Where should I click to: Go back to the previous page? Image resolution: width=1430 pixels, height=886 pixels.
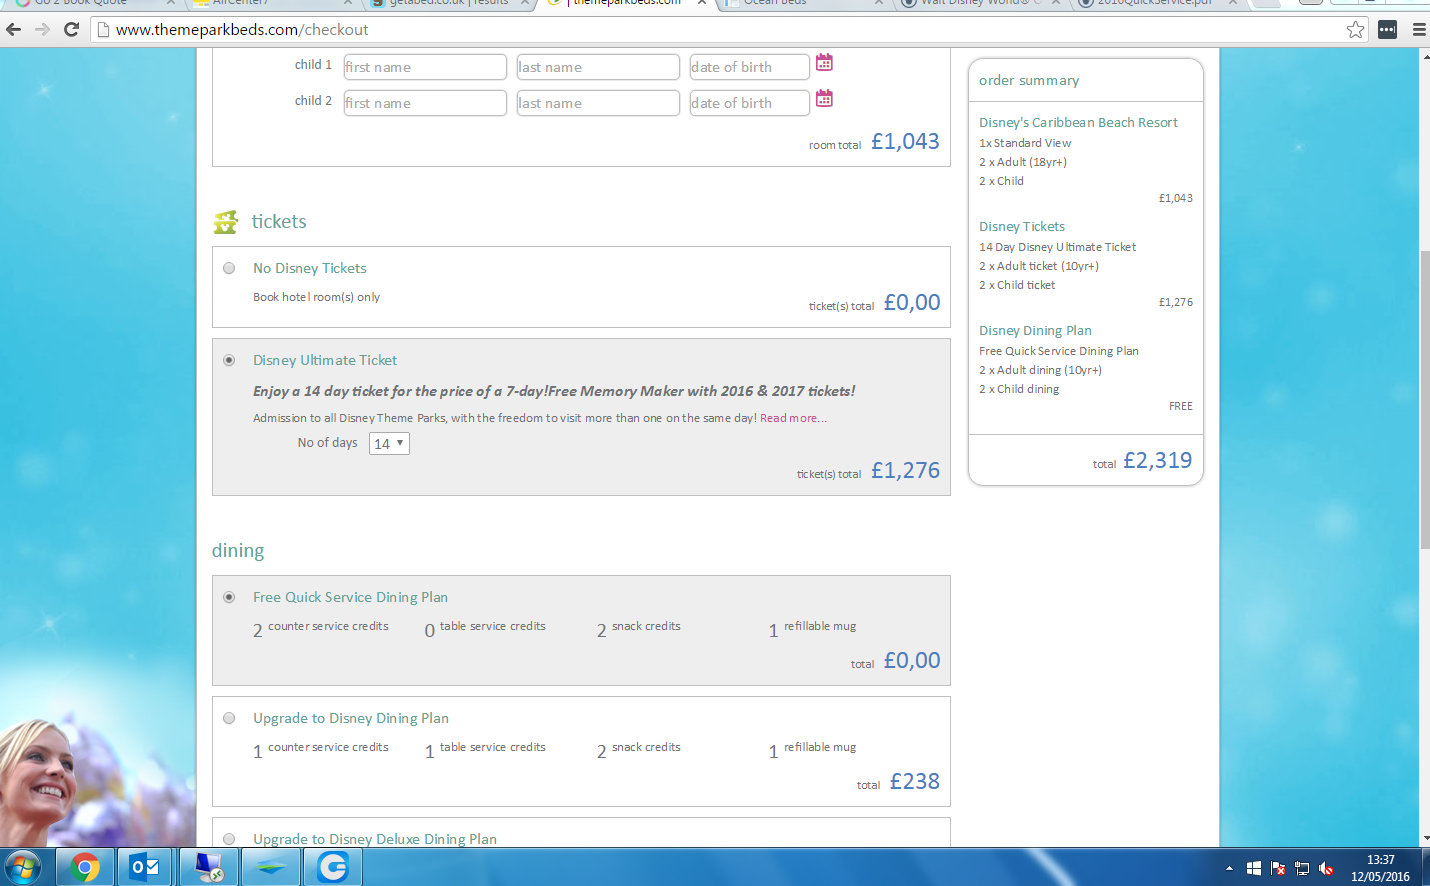tap(14, 29)
